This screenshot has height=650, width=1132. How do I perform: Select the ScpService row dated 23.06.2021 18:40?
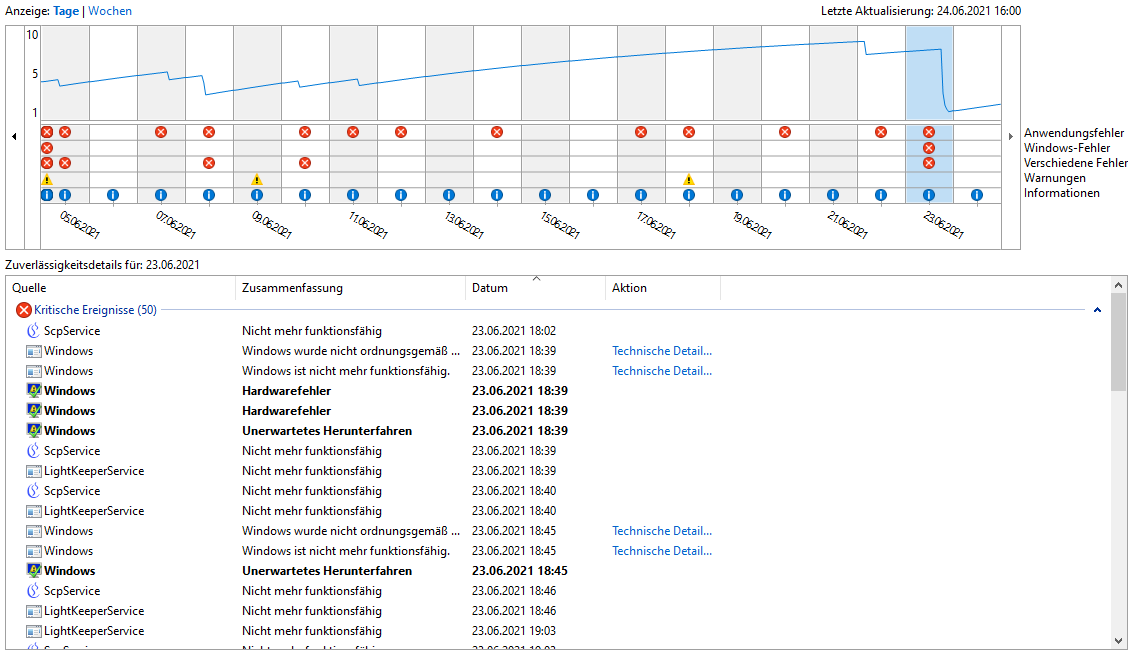556,491
